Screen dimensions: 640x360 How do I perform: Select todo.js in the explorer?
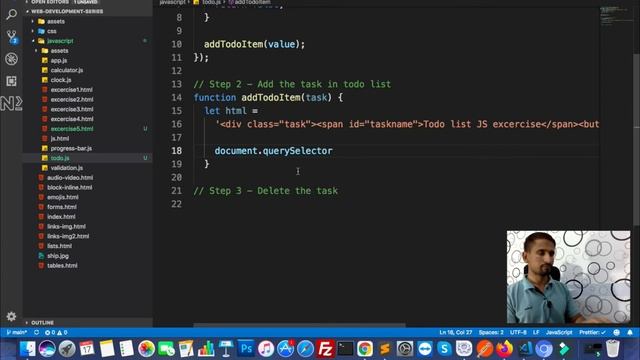[60, 158]
